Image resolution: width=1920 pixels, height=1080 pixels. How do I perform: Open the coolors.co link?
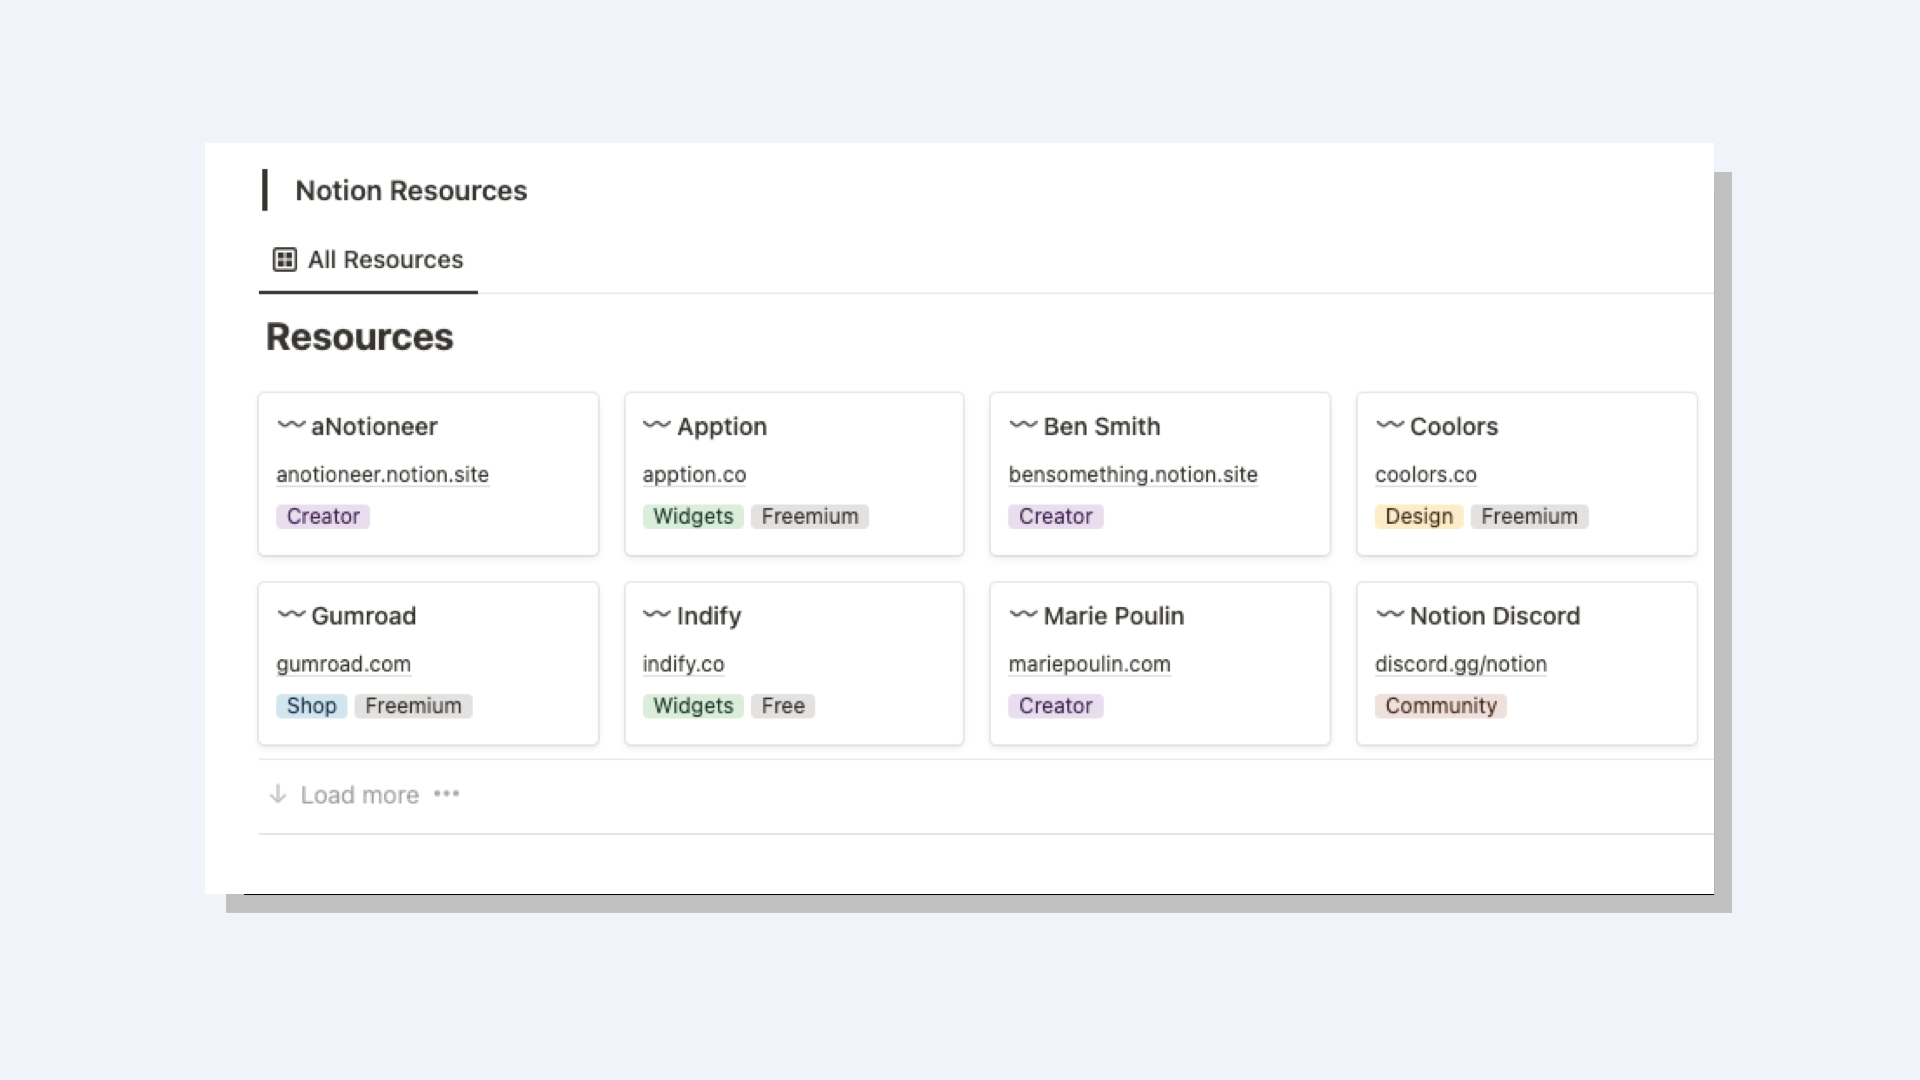pyautogui.click(x=1426, y=475)
